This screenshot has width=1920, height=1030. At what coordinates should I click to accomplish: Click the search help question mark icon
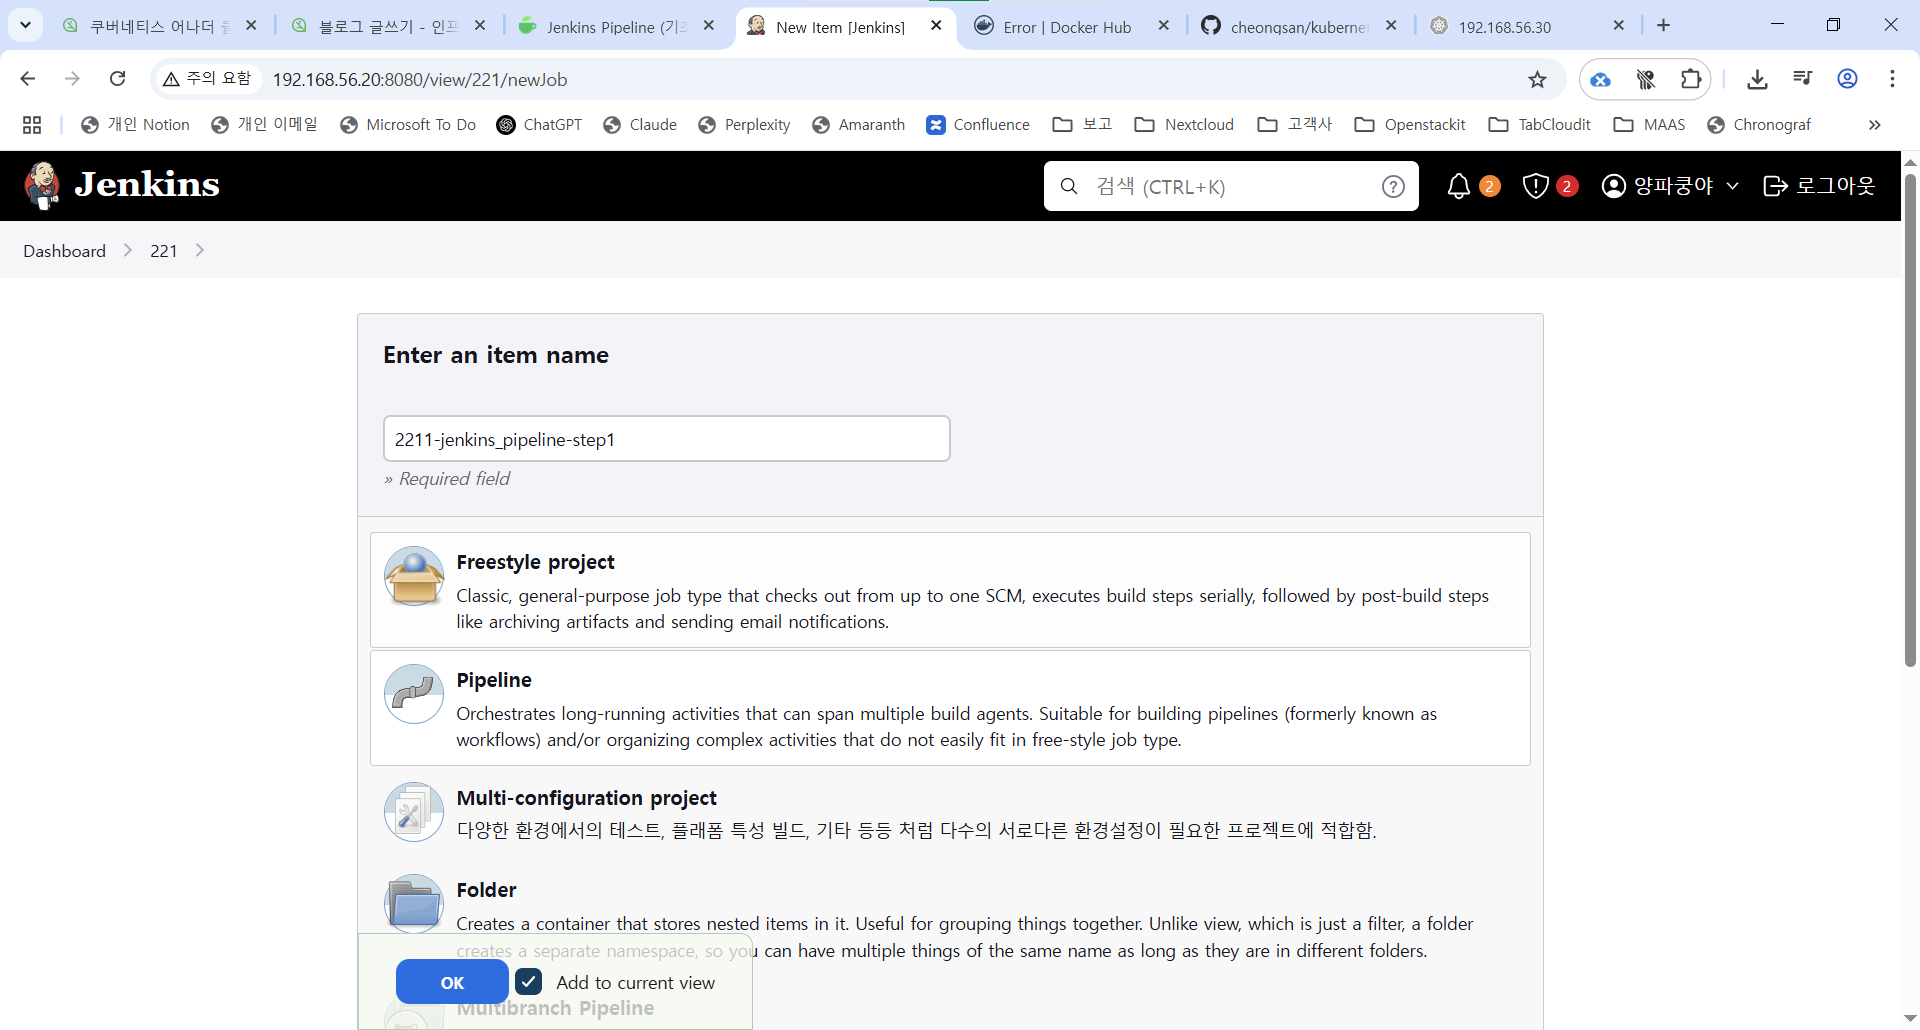pyautogui.click(x=1393, y=186)
